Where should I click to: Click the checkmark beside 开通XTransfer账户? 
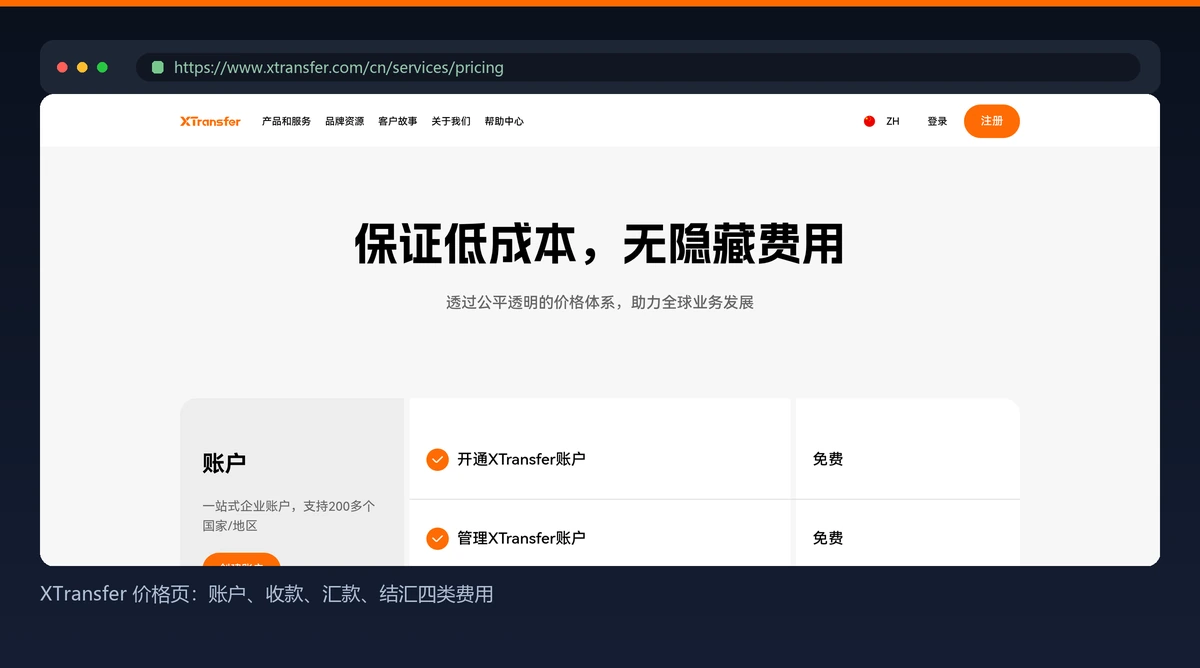[437, 459]
